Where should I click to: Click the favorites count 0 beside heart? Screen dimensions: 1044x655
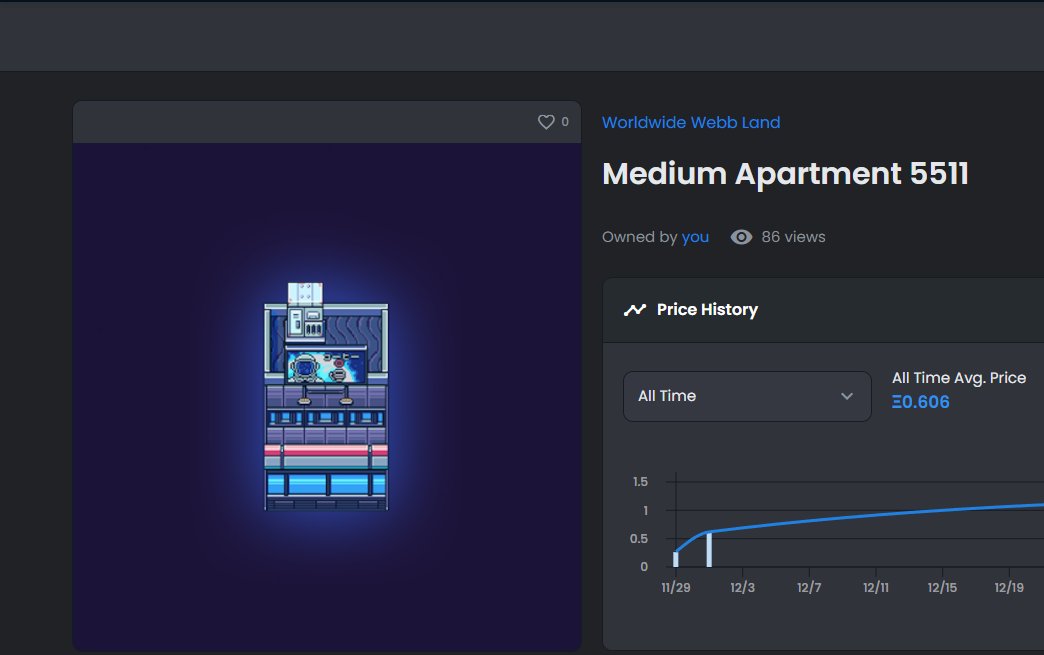tap(565, 122)
